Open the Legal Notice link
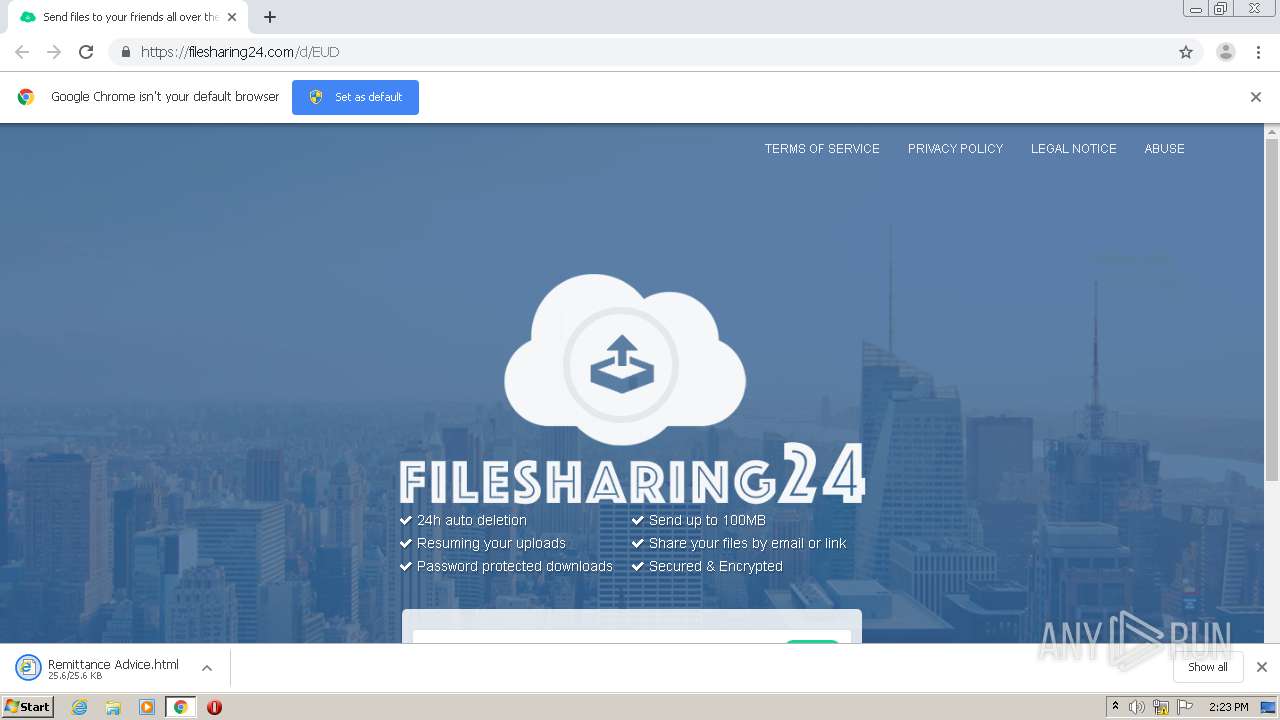Viewport: 1280px width, 720px height. [1074, 148]
